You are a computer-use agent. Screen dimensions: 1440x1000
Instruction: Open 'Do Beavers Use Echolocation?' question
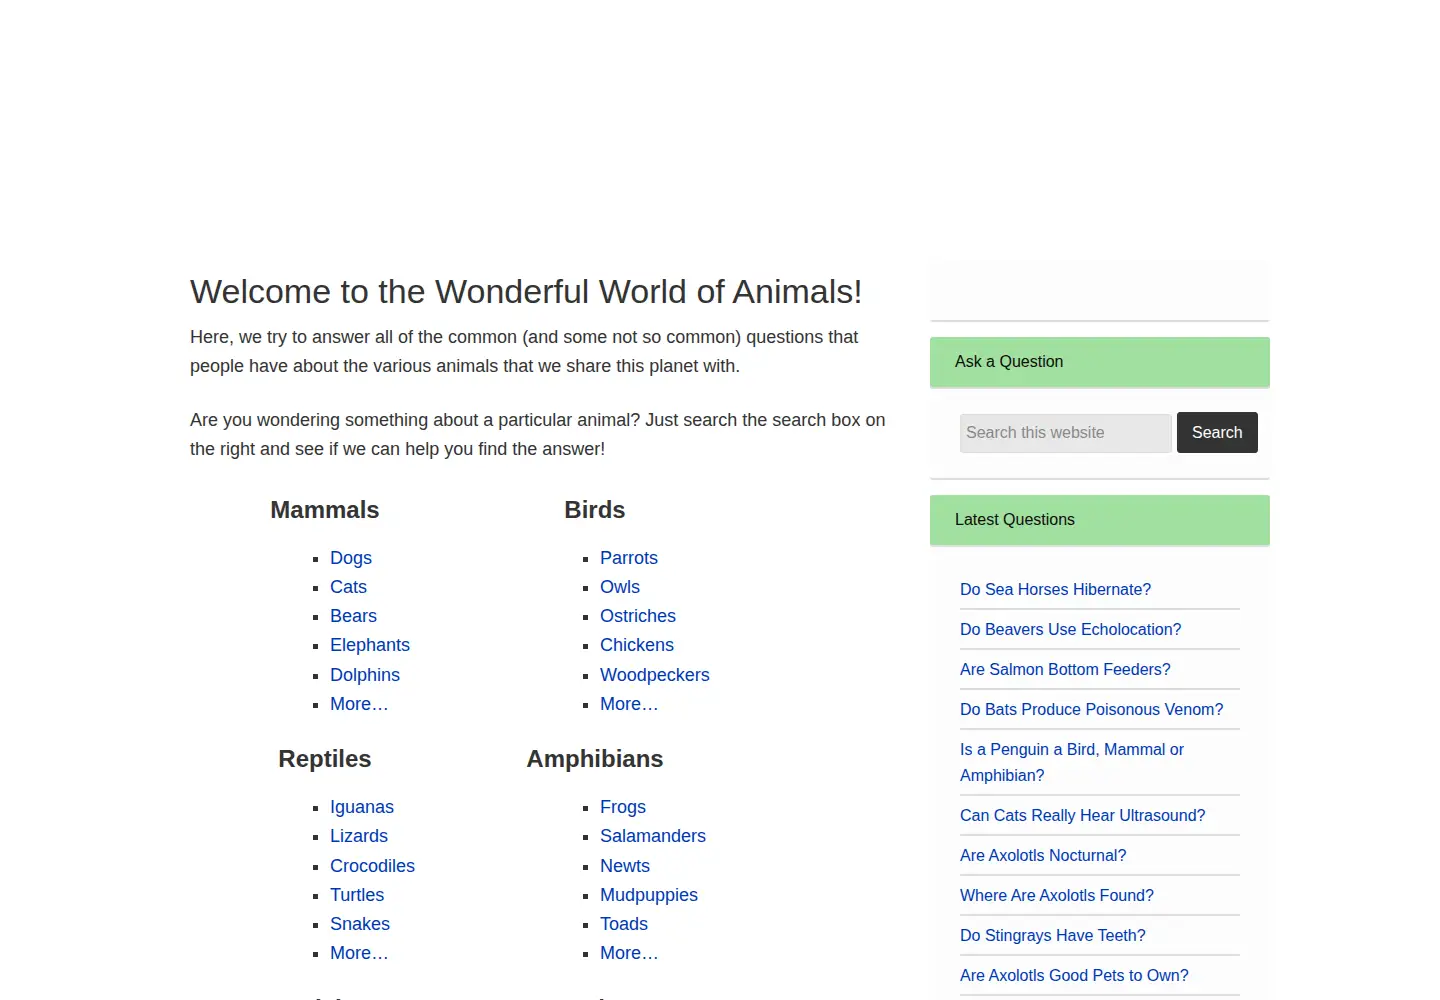pos(1070,629)
